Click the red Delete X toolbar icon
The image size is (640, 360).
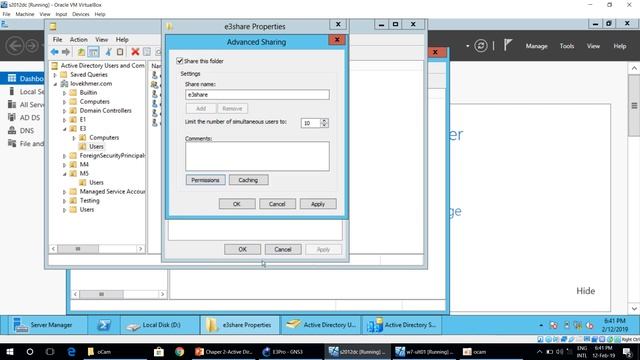coord(135,52)
